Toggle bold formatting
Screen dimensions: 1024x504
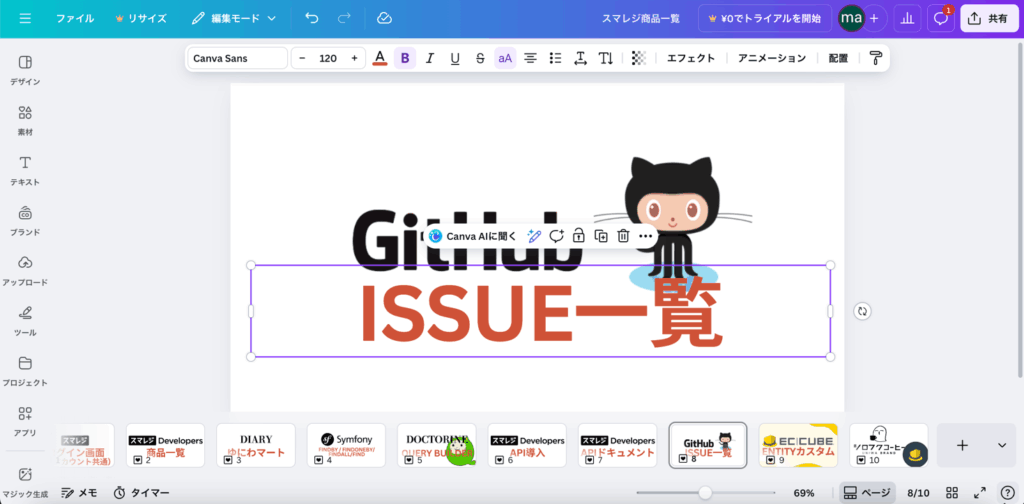click(405, 58)
